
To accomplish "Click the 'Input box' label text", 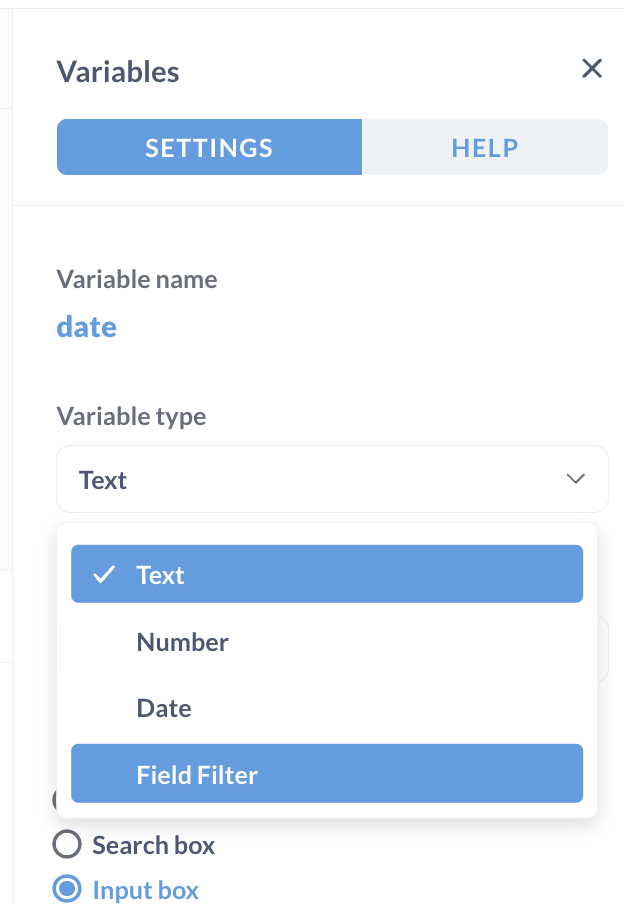I will [145, 890].
